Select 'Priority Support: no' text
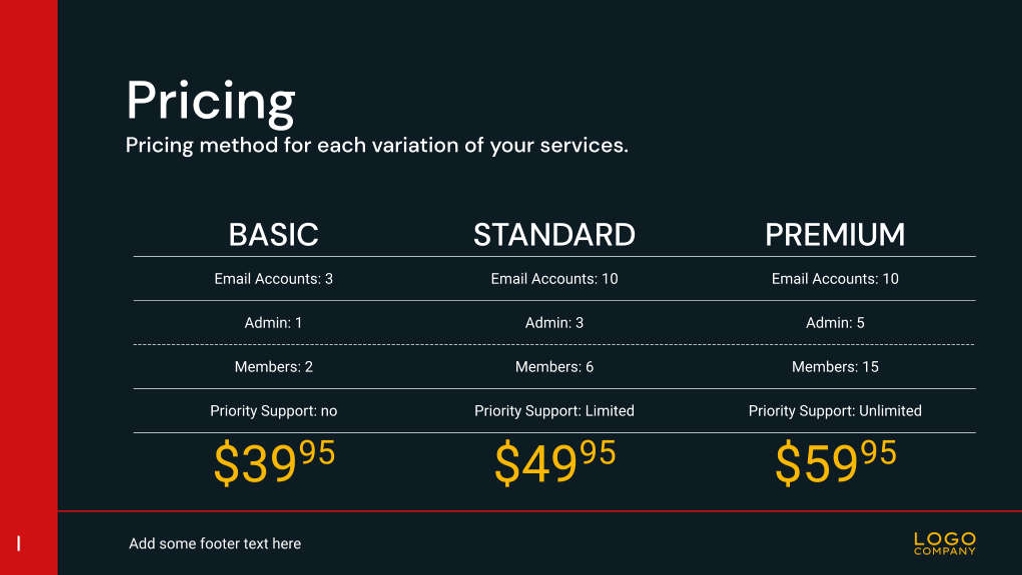This screenshot has width=1022, height=575. 273,411
